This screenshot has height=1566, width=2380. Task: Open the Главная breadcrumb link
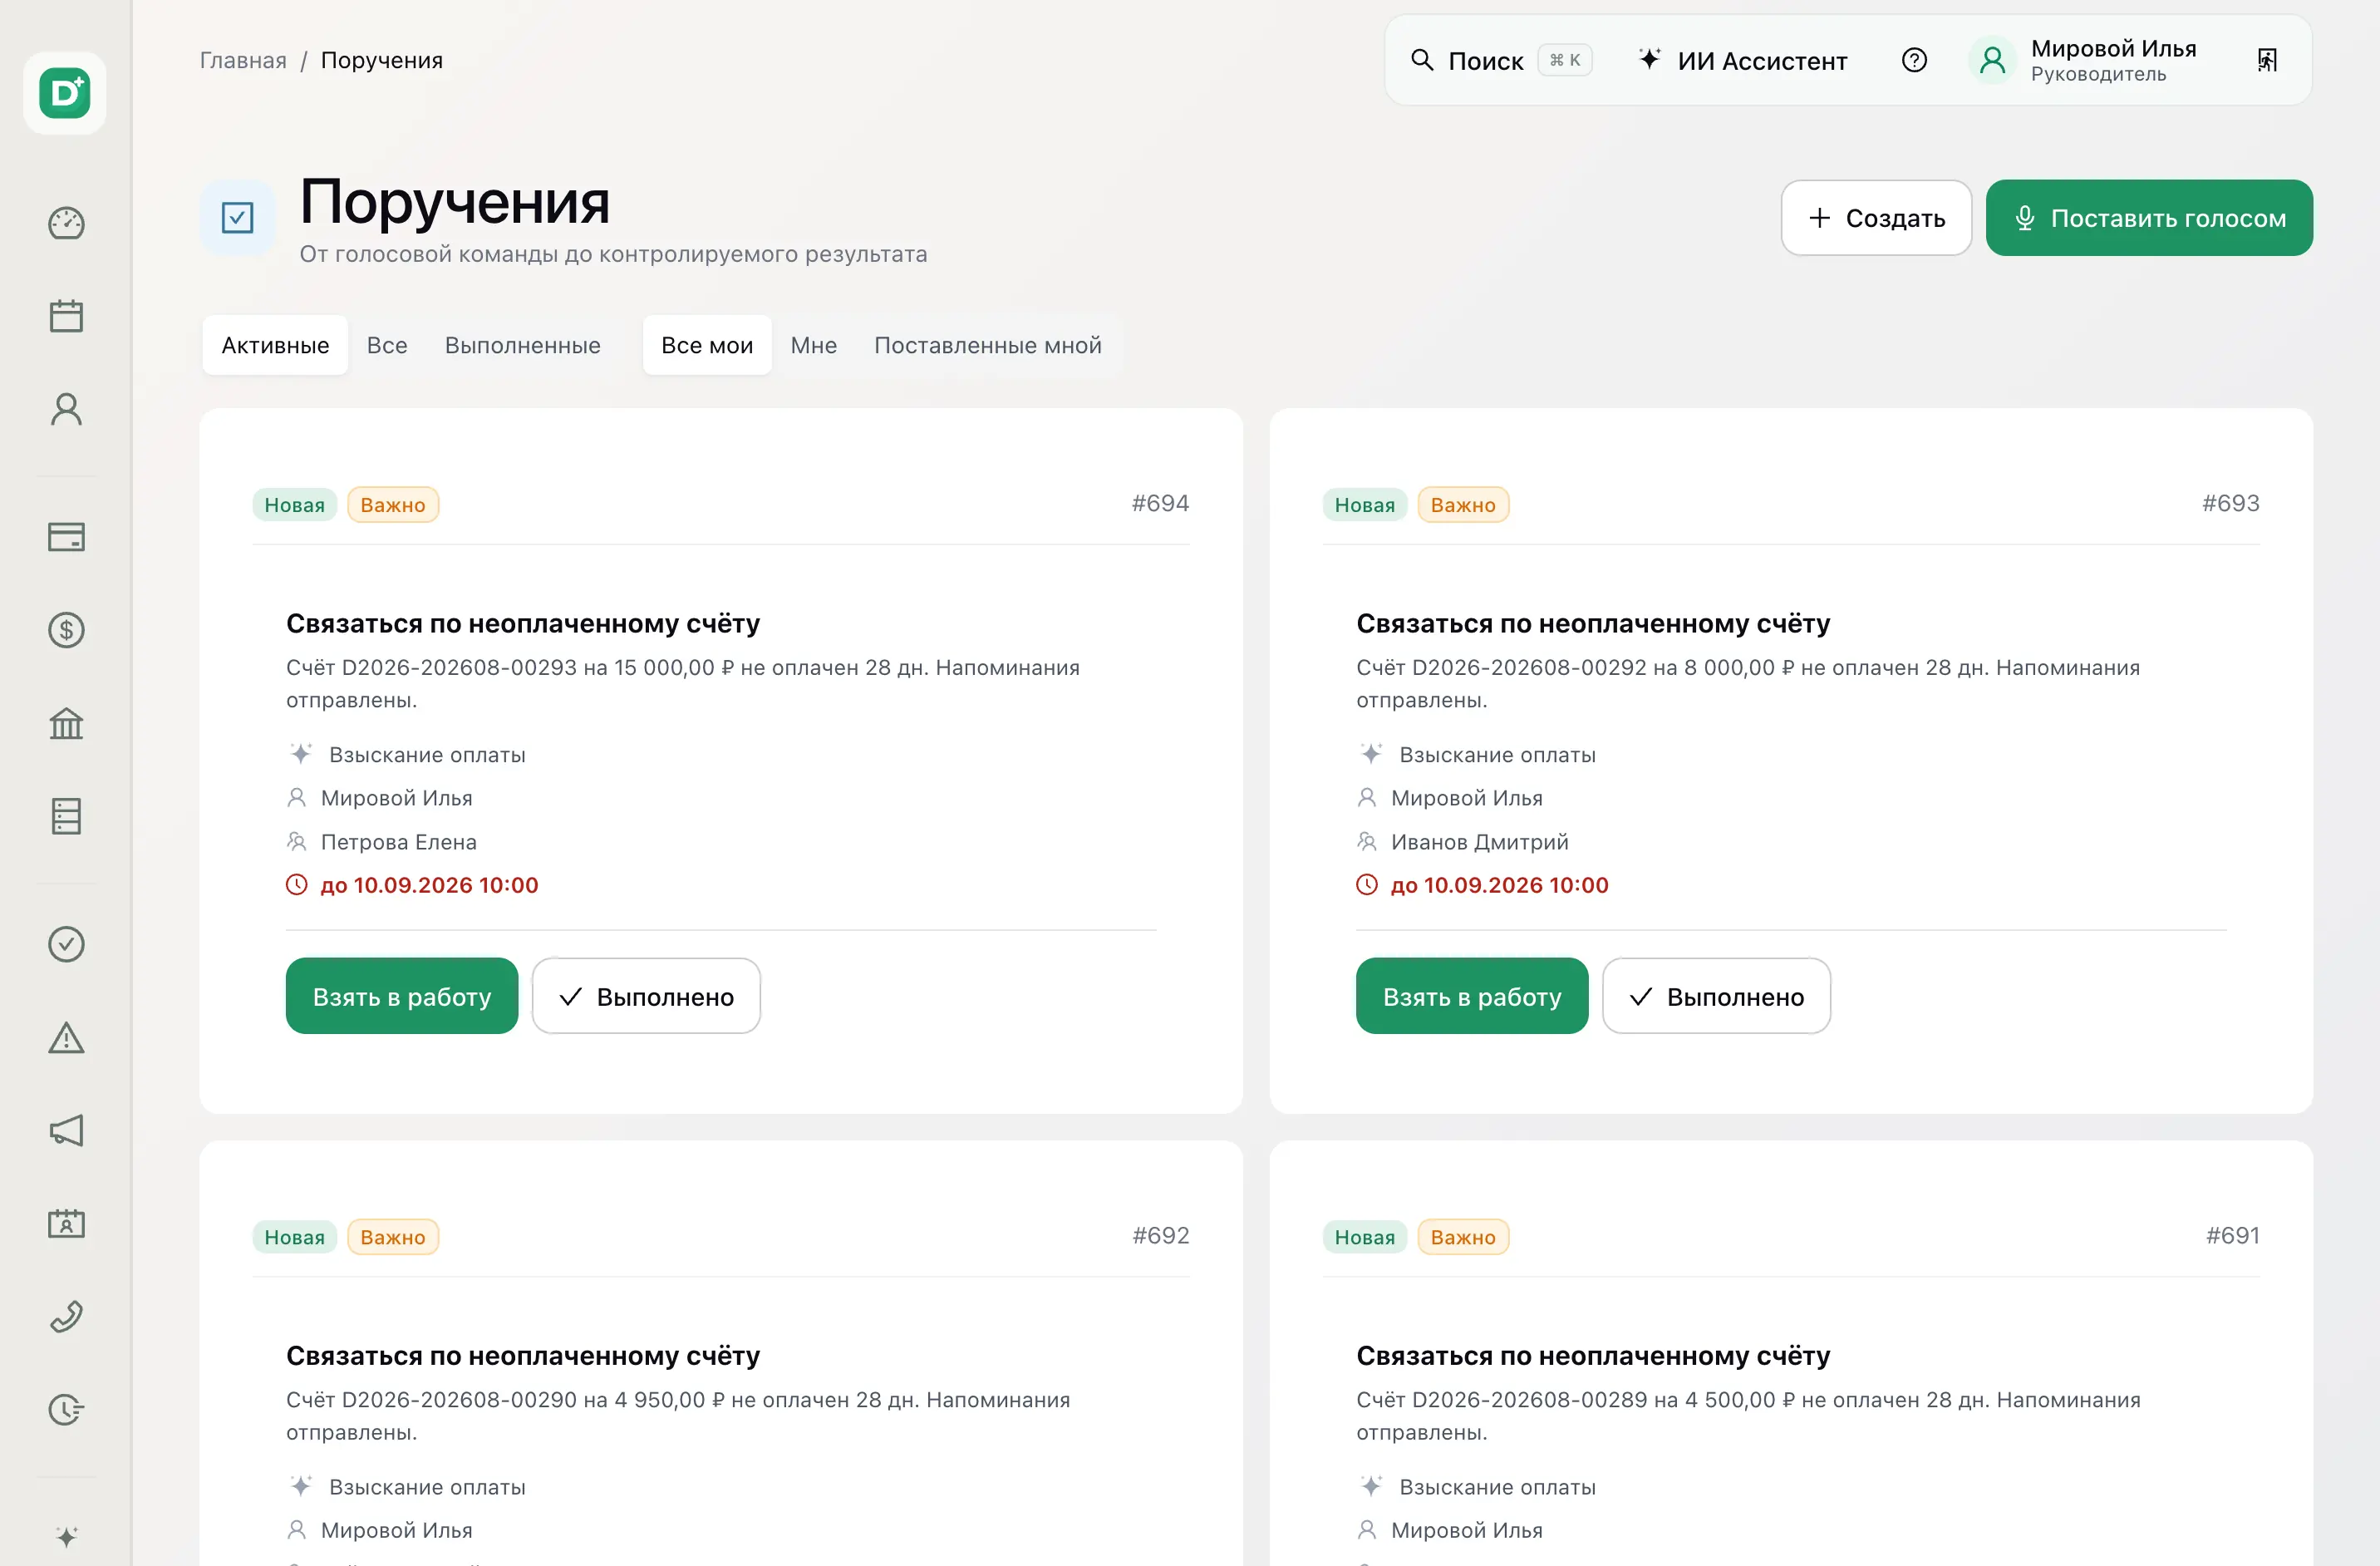click(243, 60)
